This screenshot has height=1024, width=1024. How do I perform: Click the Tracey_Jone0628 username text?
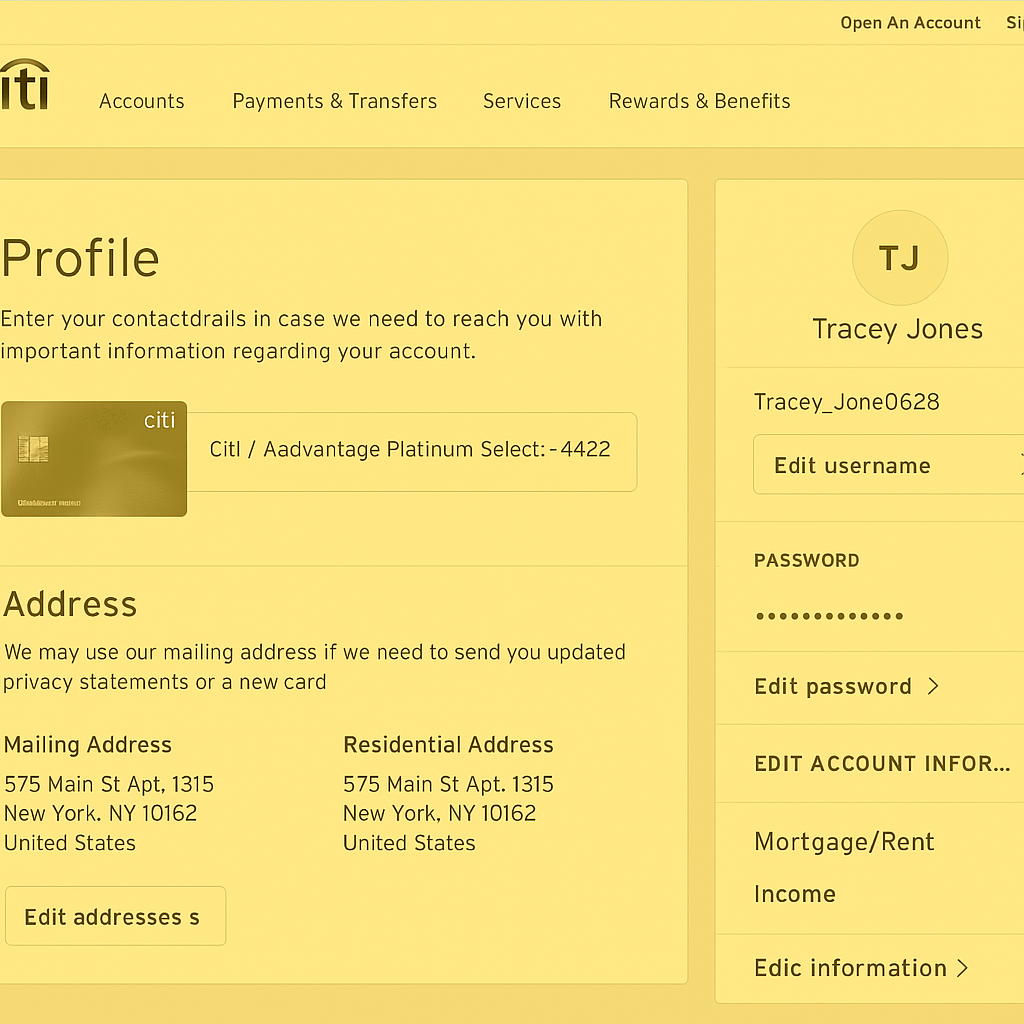click(x=846, y=402)
